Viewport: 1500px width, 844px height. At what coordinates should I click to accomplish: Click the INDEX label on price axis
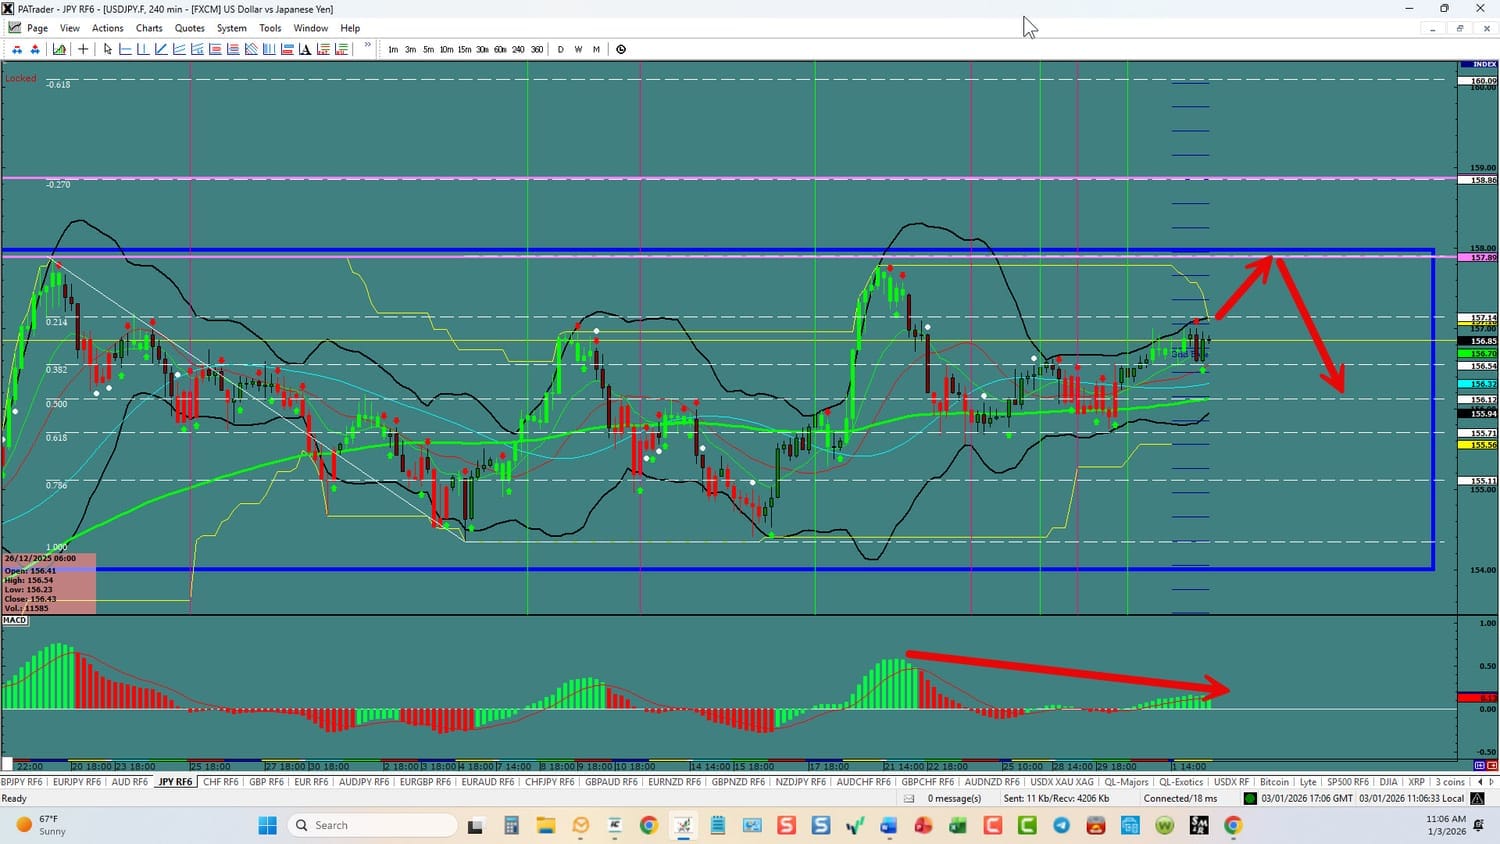1484,64
